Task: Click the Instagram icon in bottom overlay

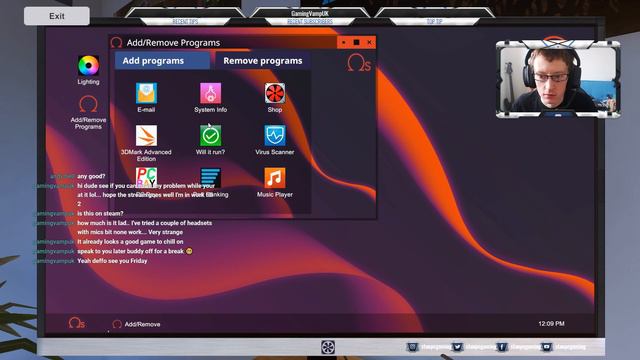Action: [x=413, y=347]
